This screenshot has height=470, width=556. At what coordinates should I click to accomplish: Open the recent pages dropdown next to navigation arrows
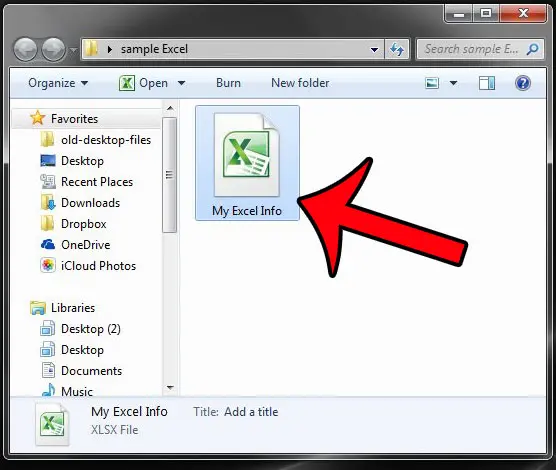pos(73,50)
